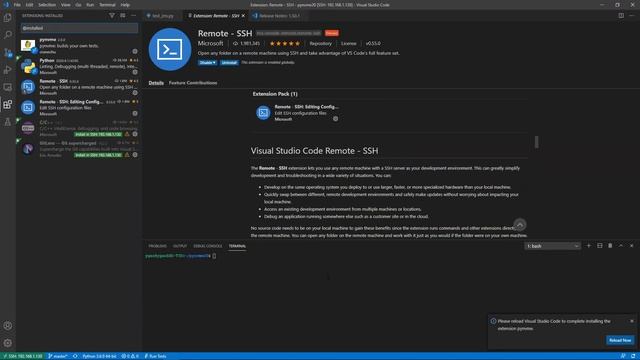
Task: Open manage gear for C/C++ extension
Action: point(135,134)
